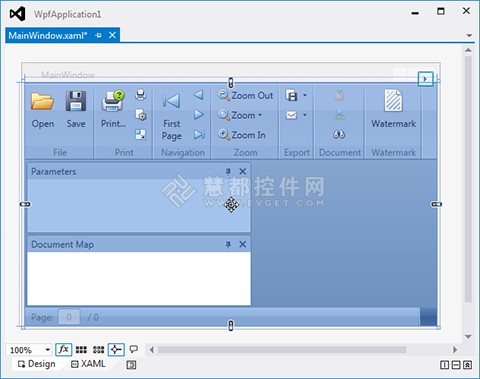
Task: Click the top margin anchor handle
Action: point(231,83)
